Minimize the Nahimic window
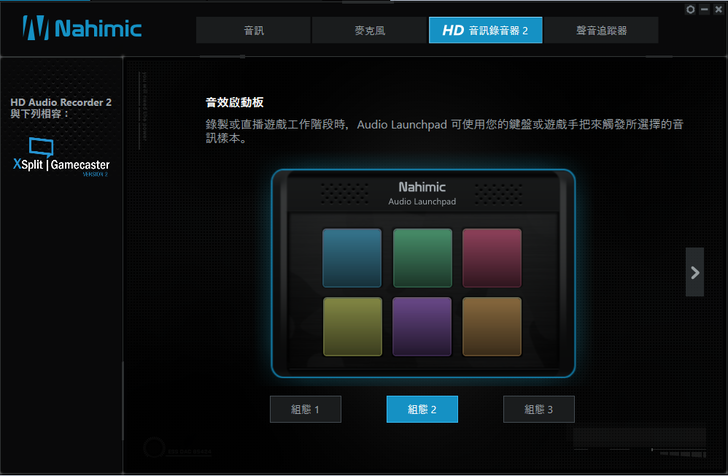Screen dimensions: 728x476 (x=704, y=9)
